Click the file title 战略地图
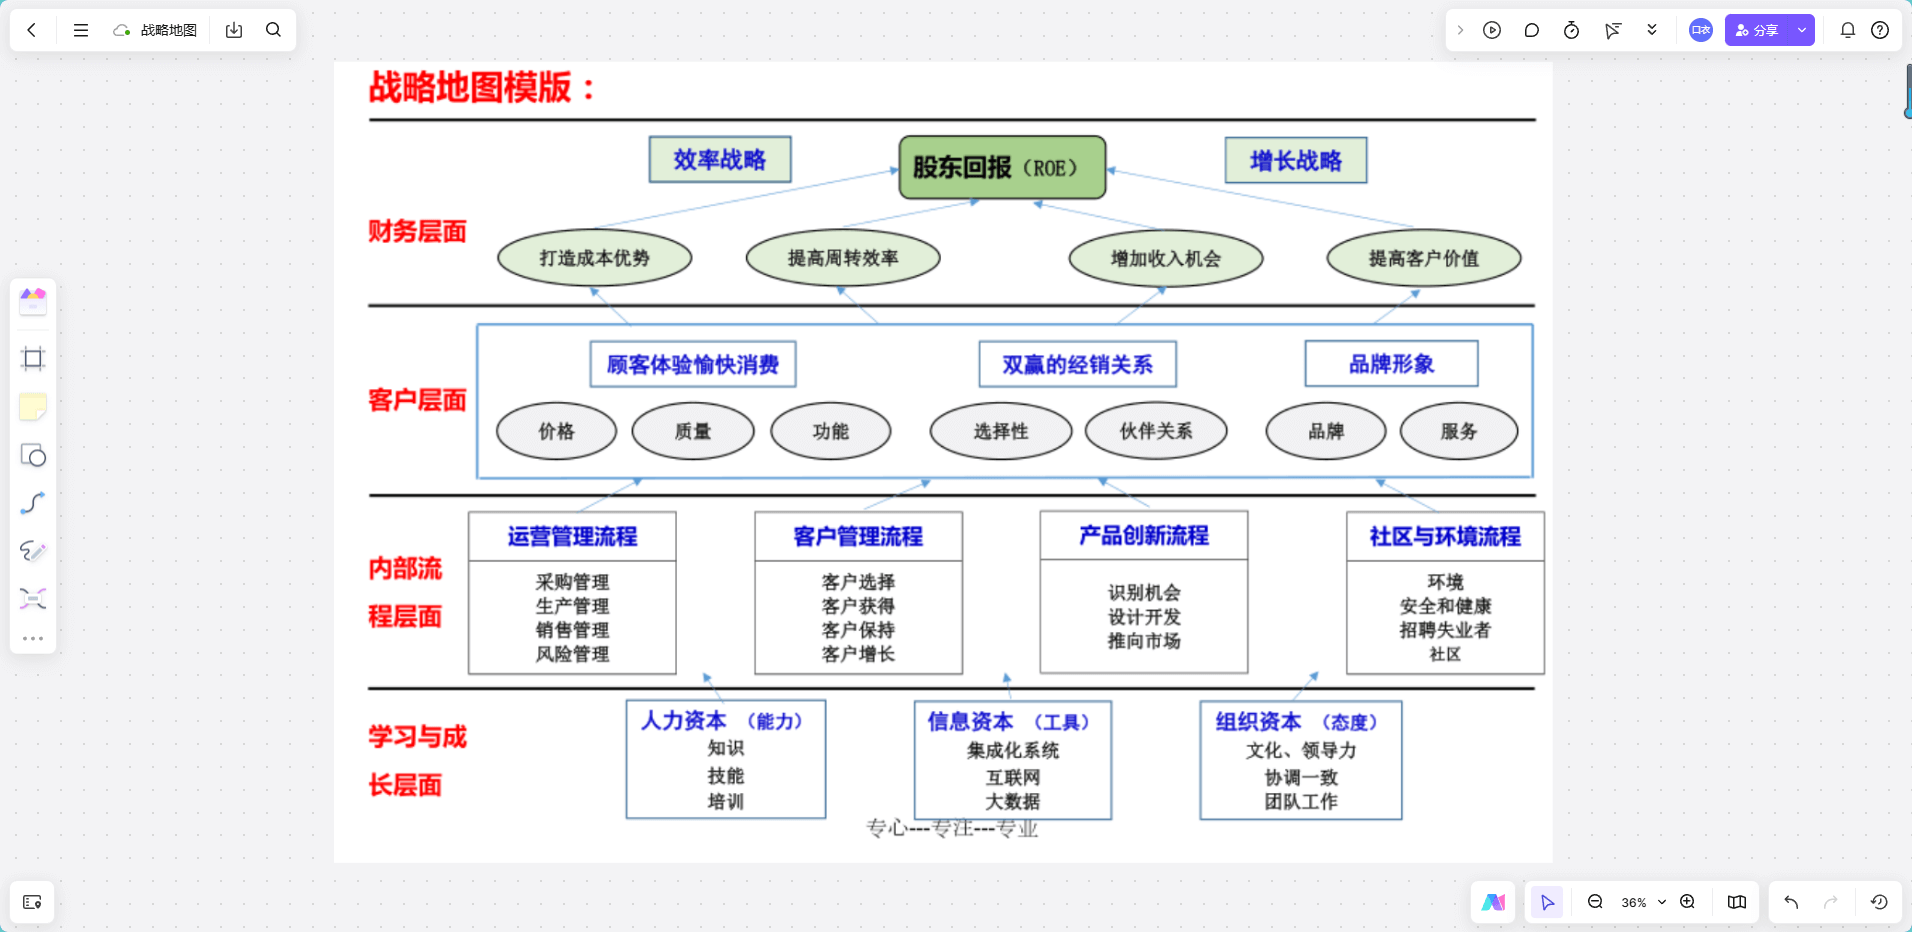Screen dimensions: 1912x932 coord(169,30)
